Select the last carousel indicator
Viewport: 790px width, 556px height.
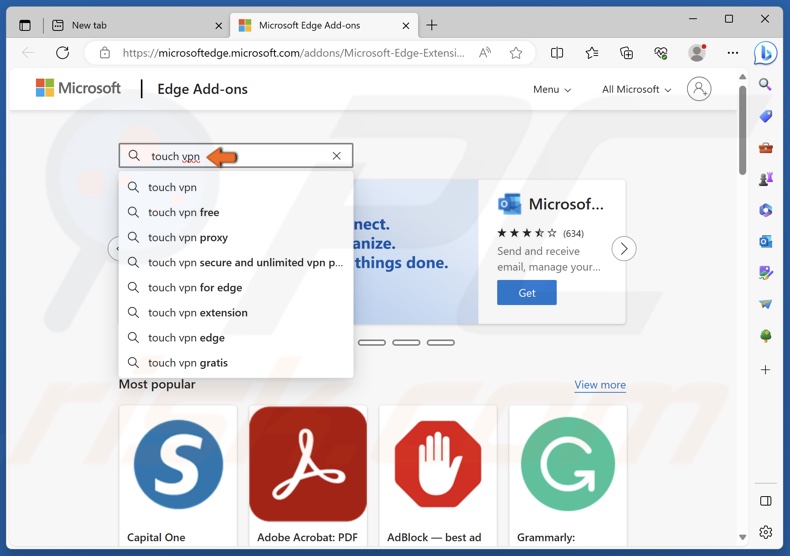(x=440, y=342)
